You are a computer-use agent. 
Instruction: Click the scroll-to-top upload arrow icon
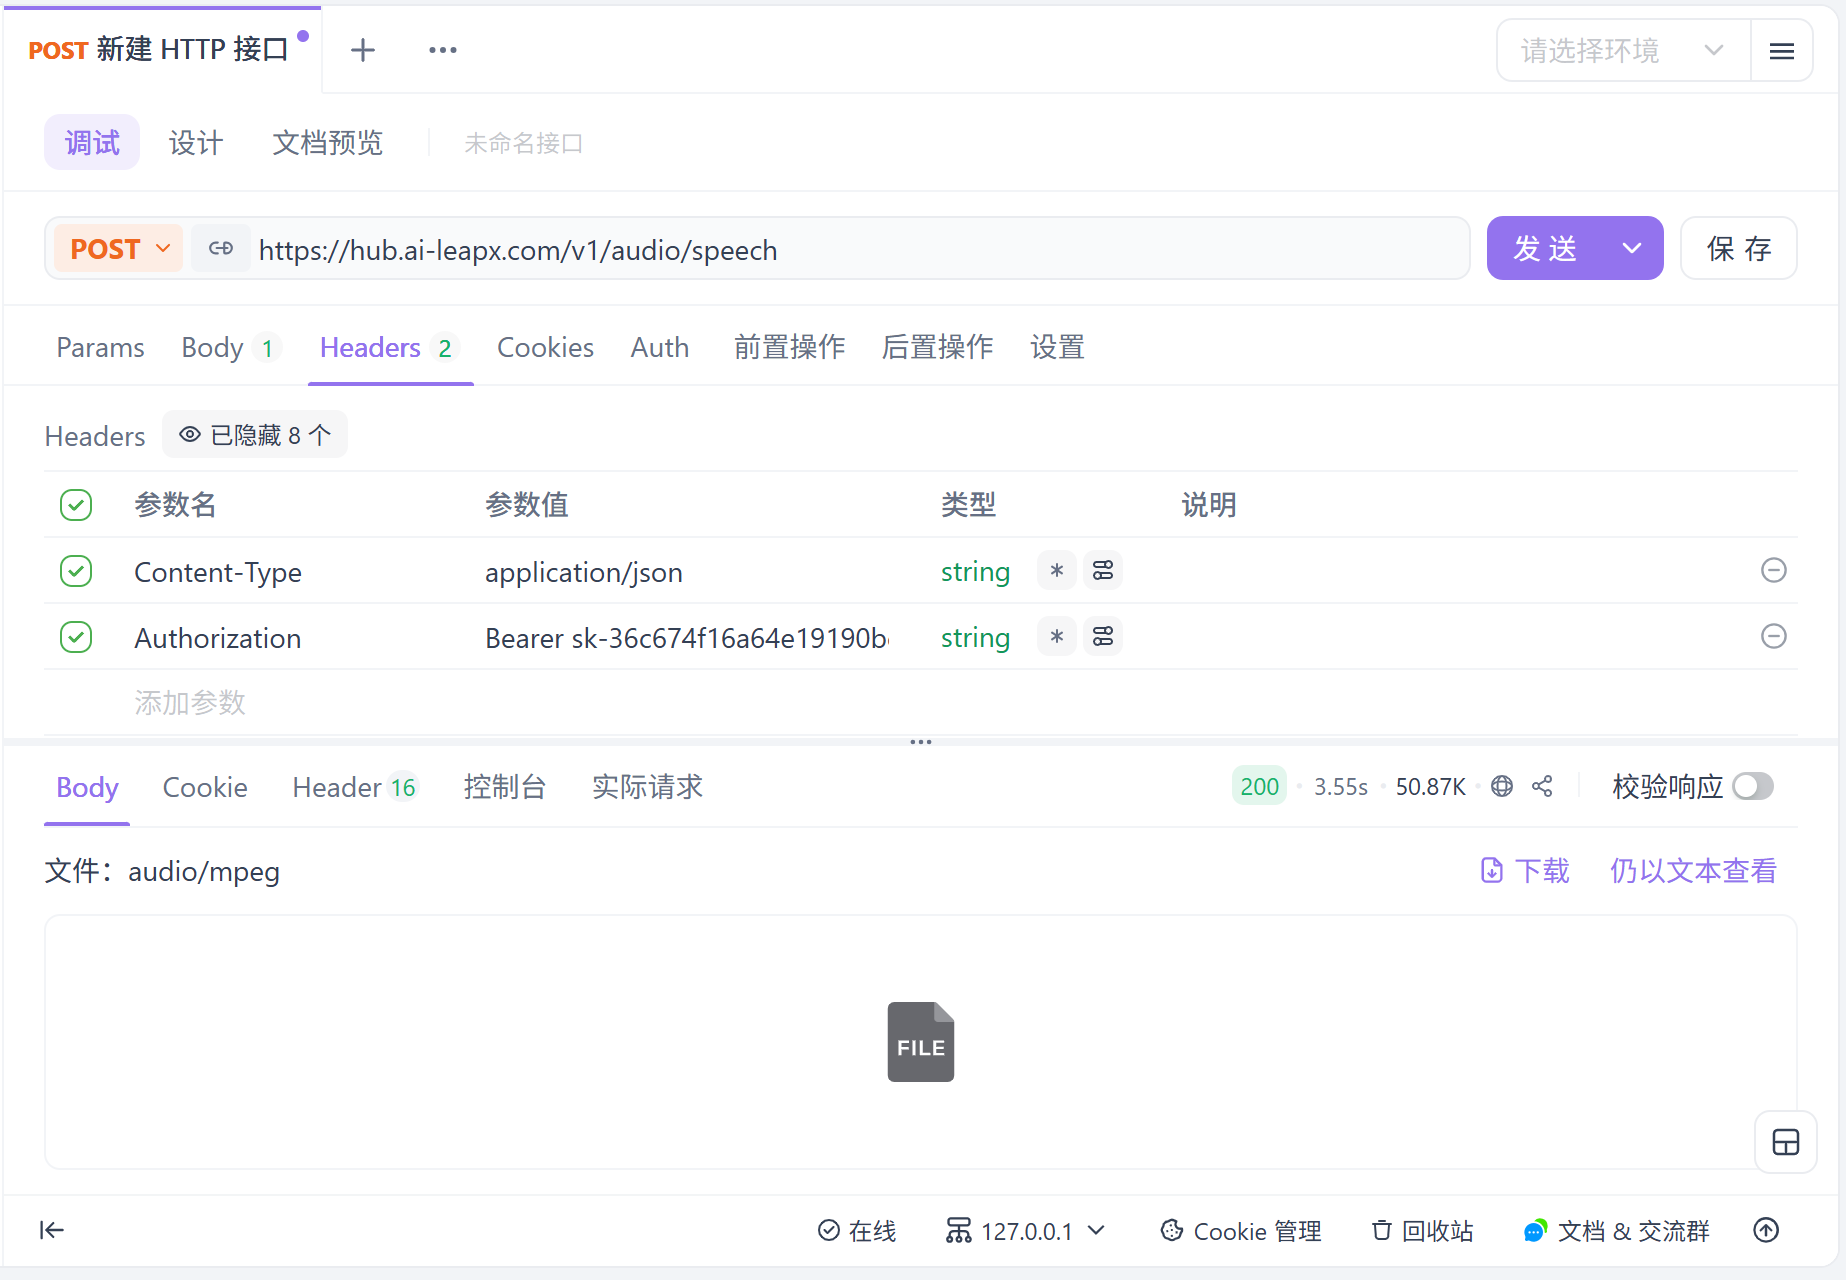point(1767,1230)
